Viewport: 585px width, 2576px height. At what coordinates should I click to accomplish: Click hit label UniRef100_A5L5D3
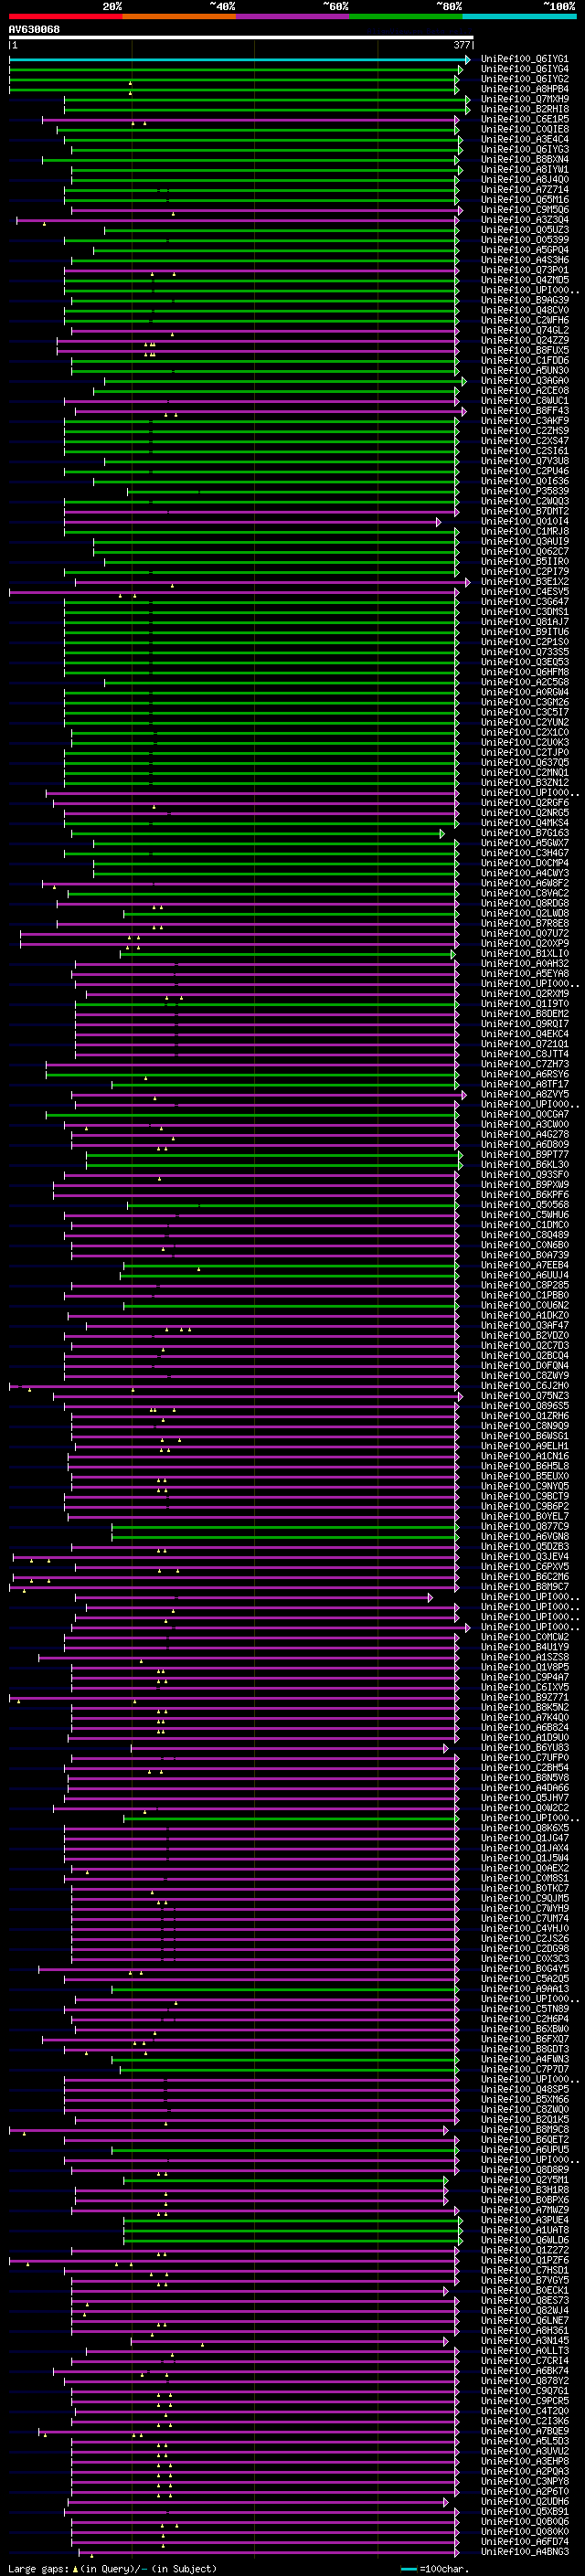[x=525, y=2442]
